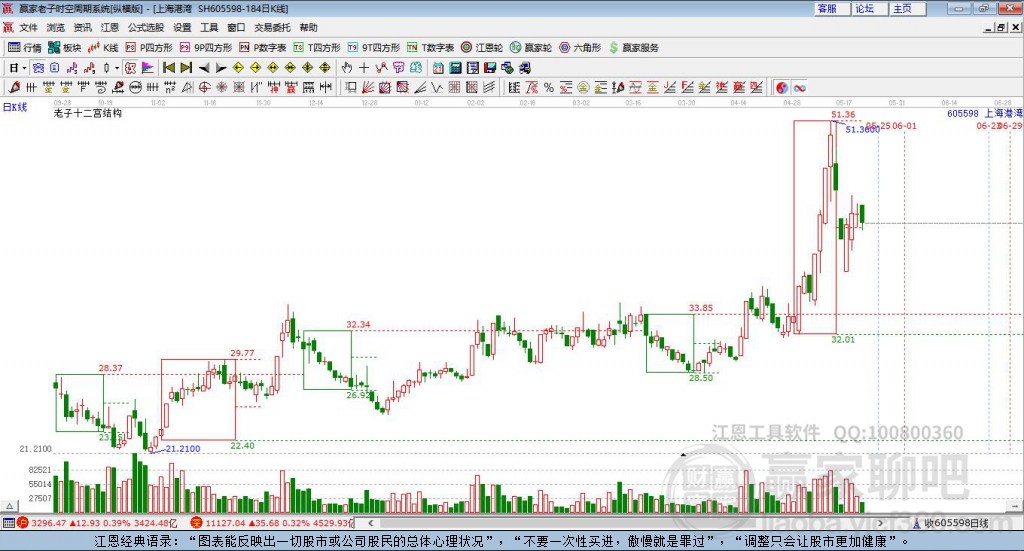Open the 公式选股 menu
The image size is (1024, 551).
[x=146, y=27]
